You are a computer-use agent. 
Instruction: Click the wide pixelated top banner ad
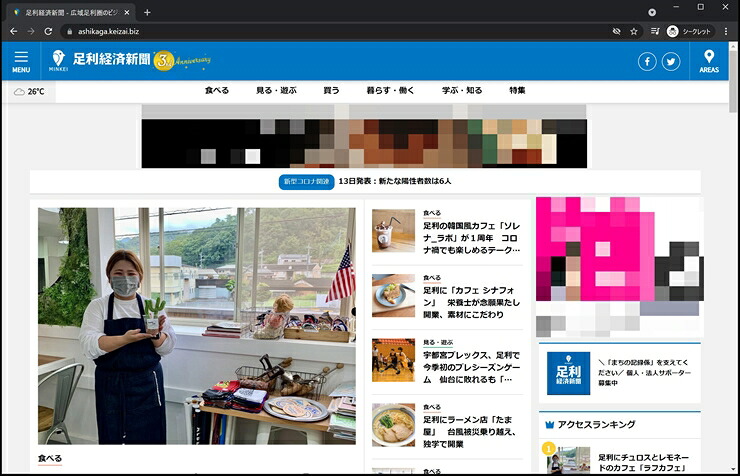tap(364, 136)
